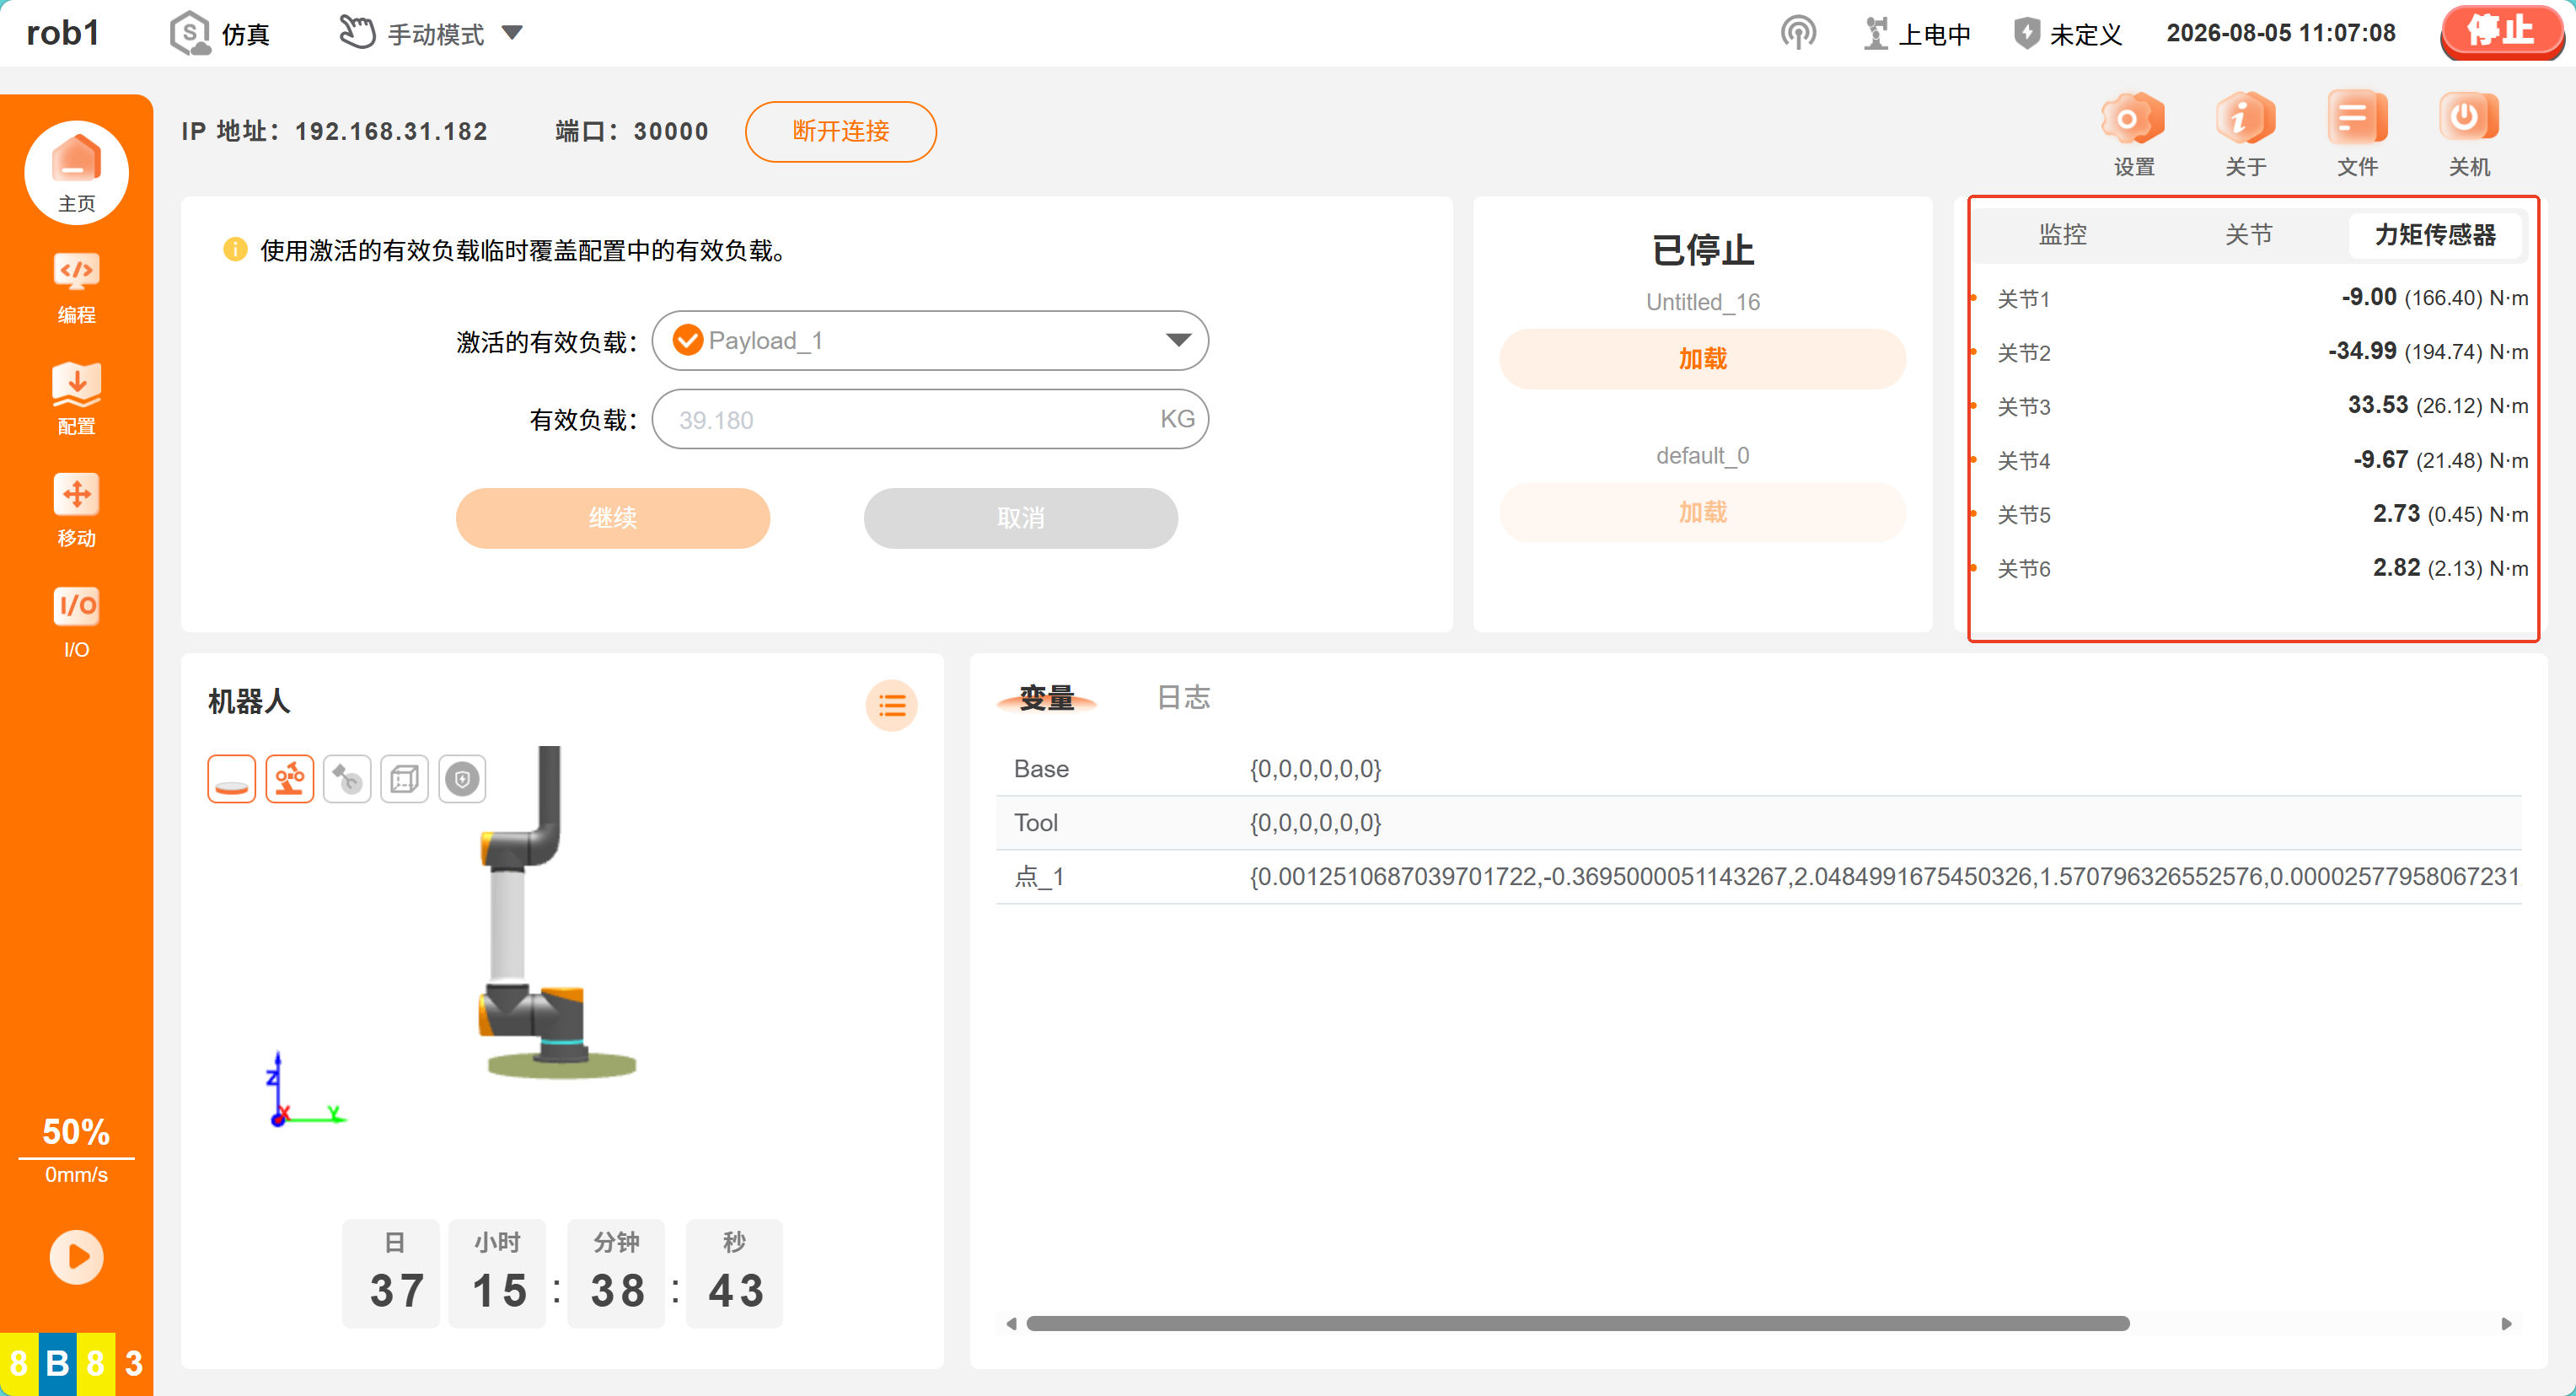Viewport: 2576px width, 1396px height.
Task: Toggle base plate display in robot view
Action: click(232, 779)
